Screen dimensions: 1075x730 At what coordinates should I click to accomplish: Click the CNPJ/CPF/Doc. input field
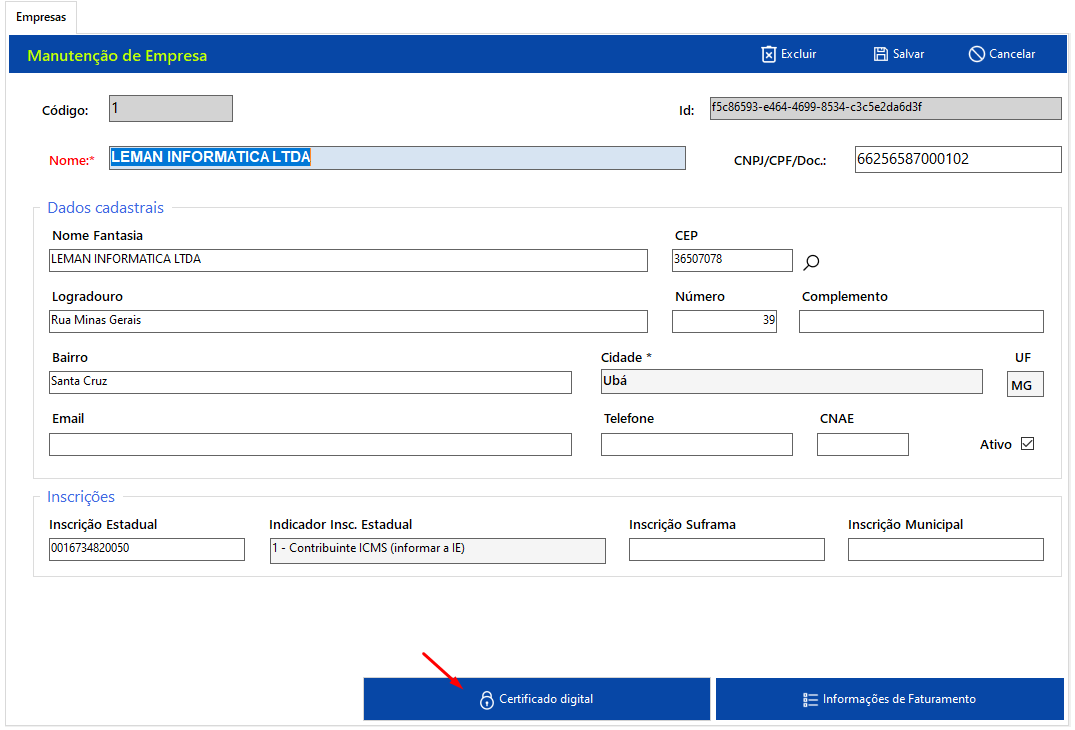click(958, 159)
